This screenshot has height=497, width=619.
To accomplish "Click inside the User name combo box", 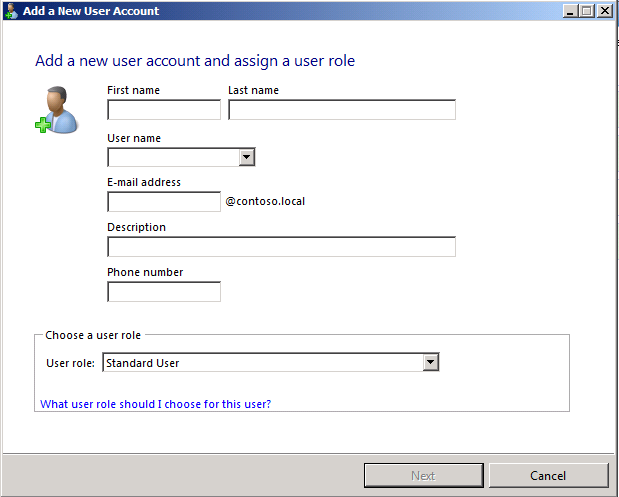I will [x=173, y=157].
